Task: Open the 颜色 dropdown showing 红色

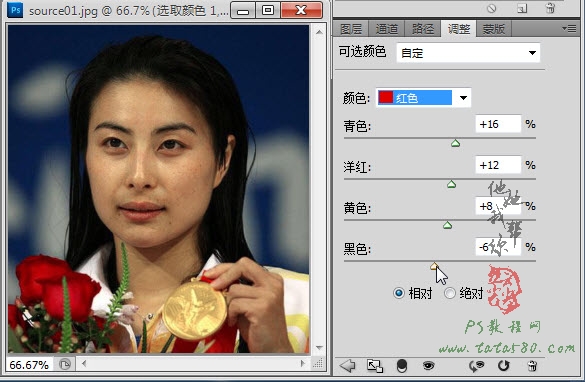Action: click(x=423, y=98)
